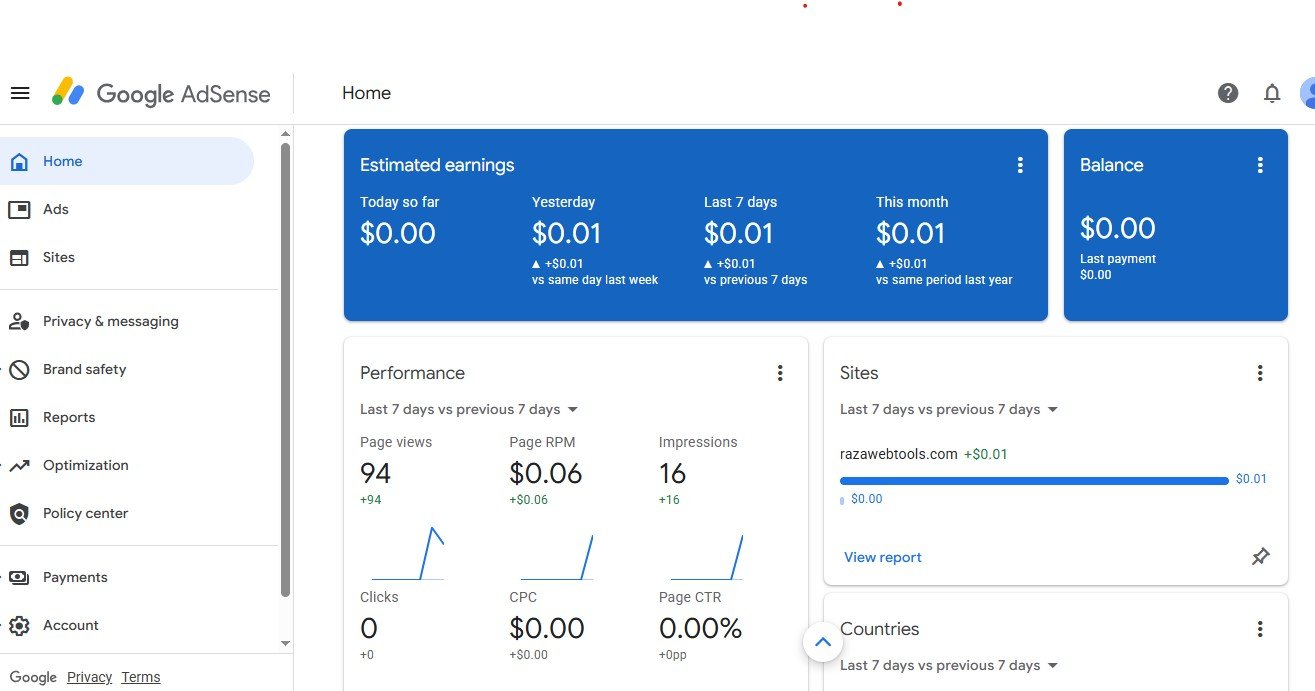The image size is (1315, 691).
Task: Open Sites card three-dot menu
Action: coord(1260,373)
